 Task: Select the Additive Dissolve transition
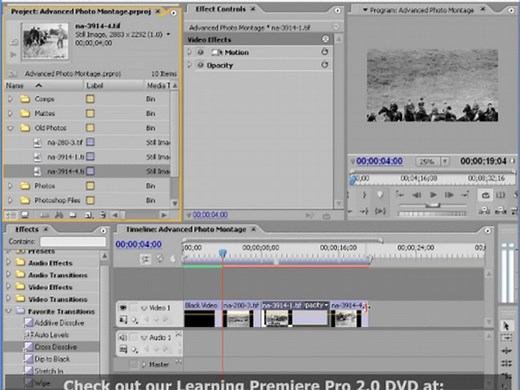click(x=54, y=323)
